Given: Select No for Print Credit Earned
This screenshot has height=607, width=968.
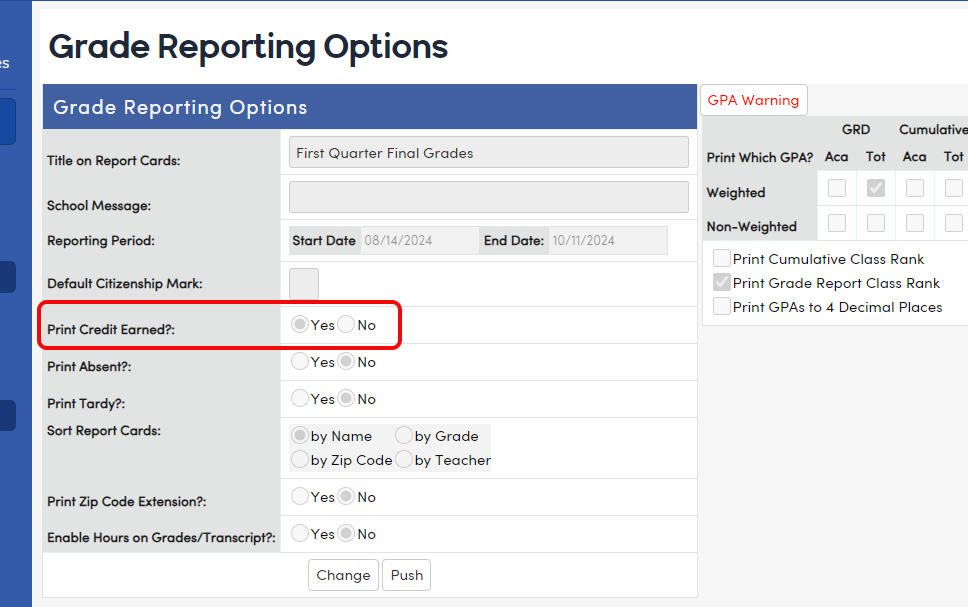Looking at the screenshot, I should pyautogui.click(x=346, y=324).
